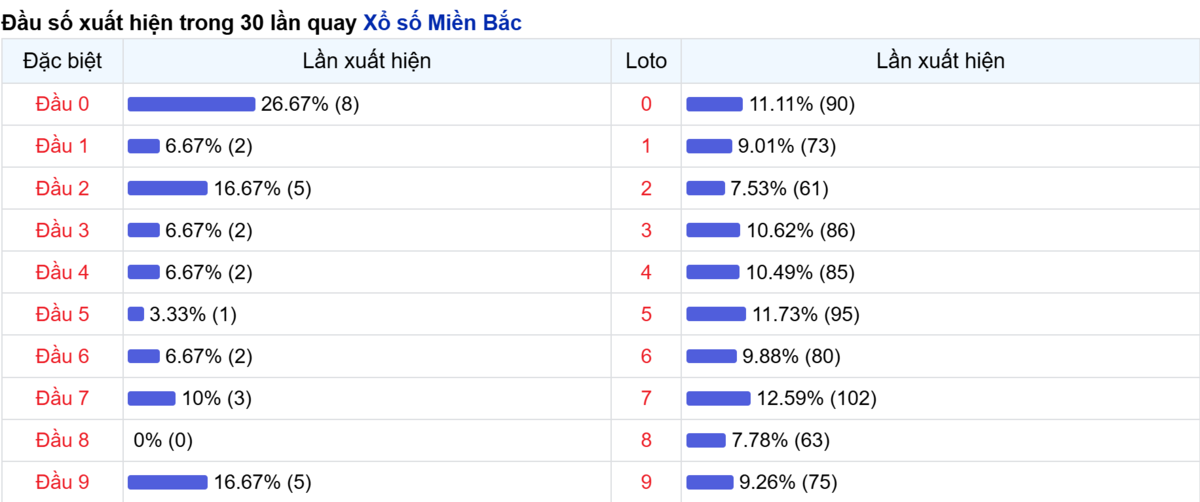
Task: Open the Xổ số Miền Bắc link
Action: [x=441, y=22]
